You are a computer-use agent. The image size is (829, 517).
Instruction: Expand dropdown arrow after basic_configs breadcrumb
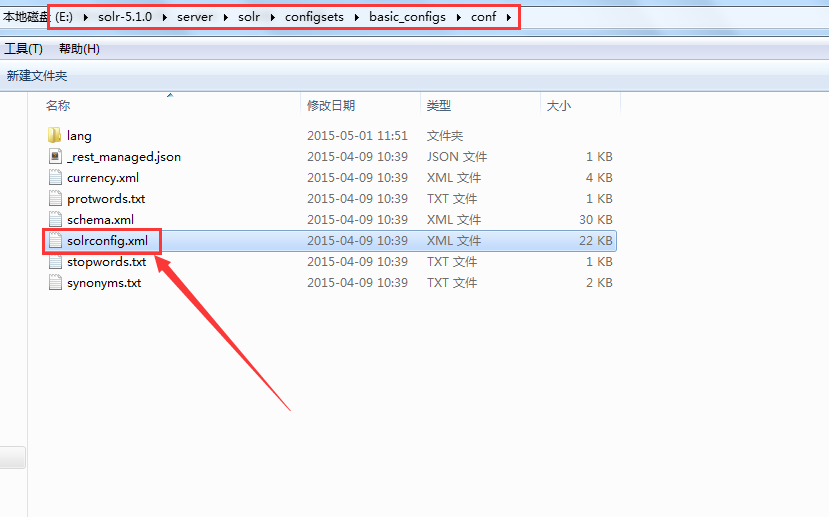pos(458,17)
